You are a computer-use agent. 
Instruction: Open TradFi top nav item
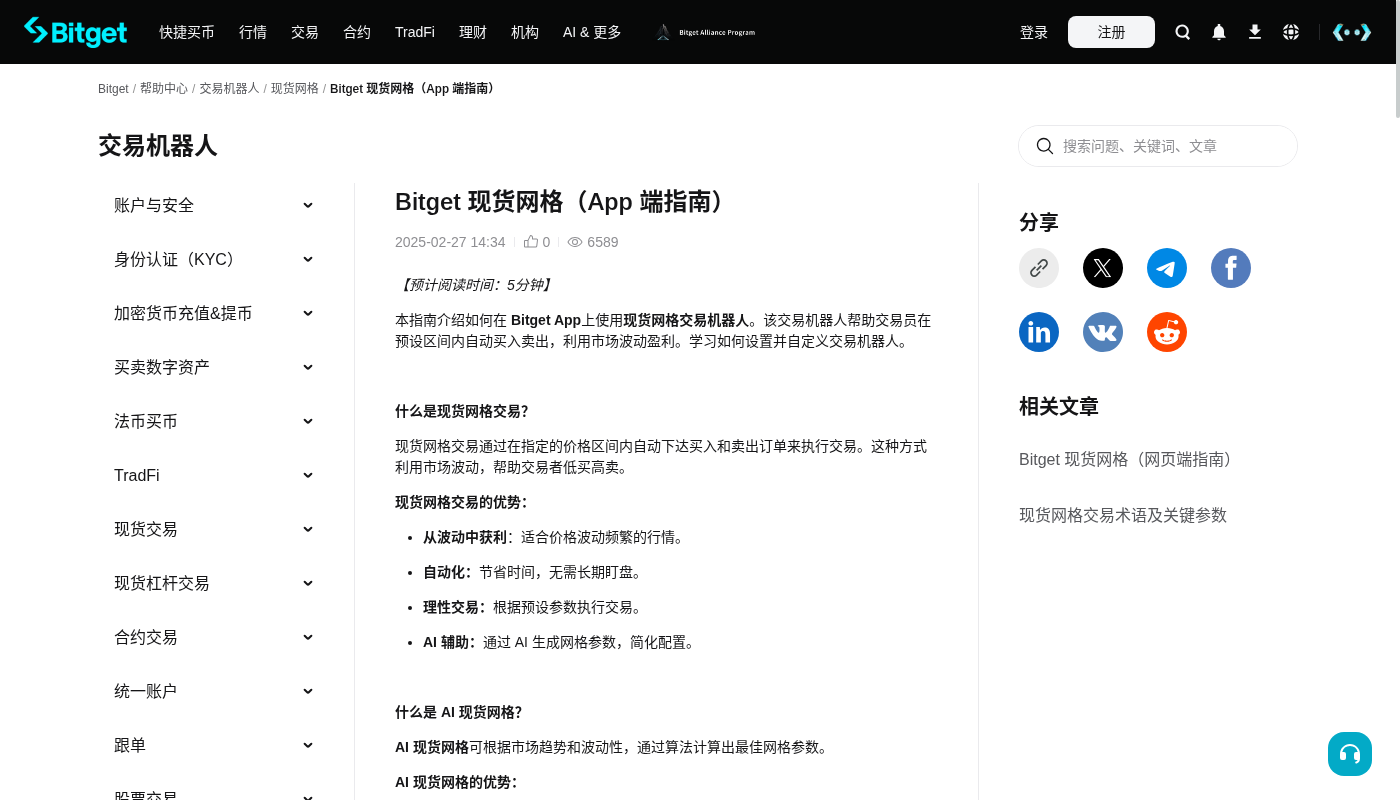[x=415, y=32]
